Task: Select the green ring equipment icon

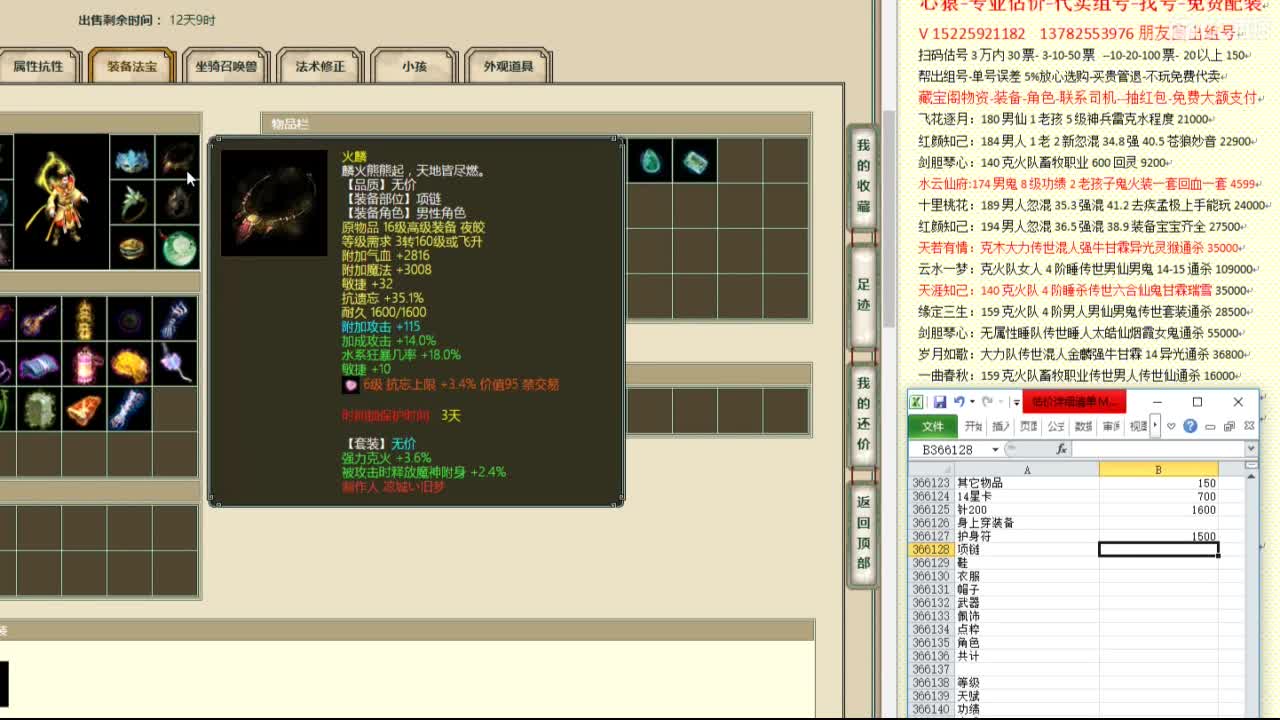Action: coord(132,203)
